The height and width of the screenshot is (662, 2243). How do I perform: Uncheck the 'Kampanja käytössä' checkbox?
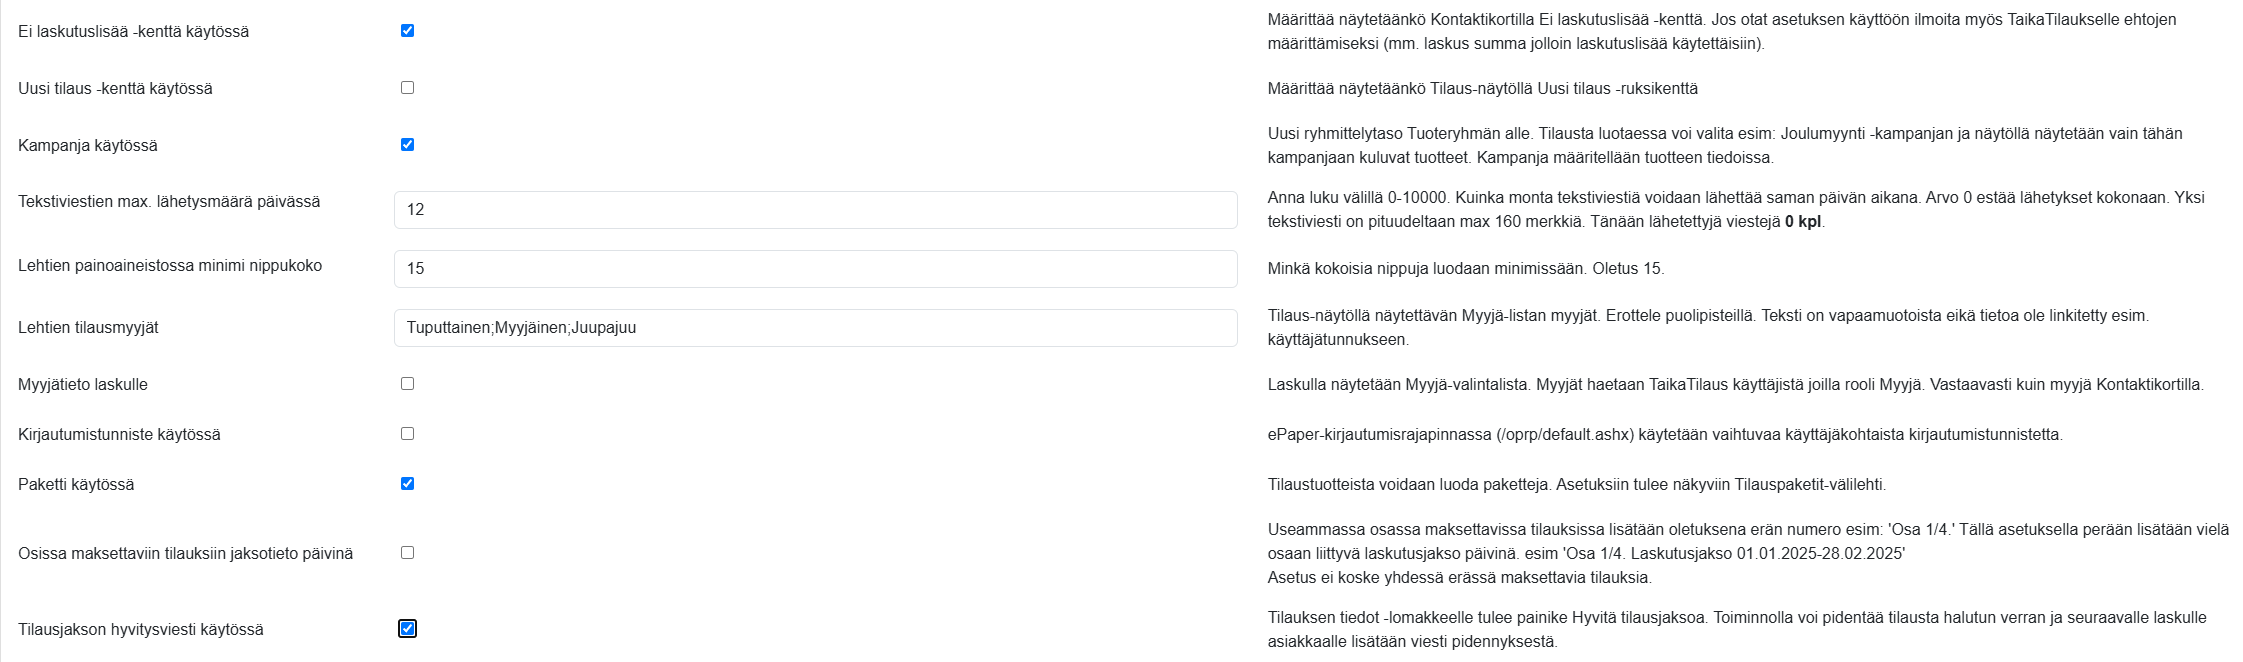pyautogui.click(x=406, y=146)
